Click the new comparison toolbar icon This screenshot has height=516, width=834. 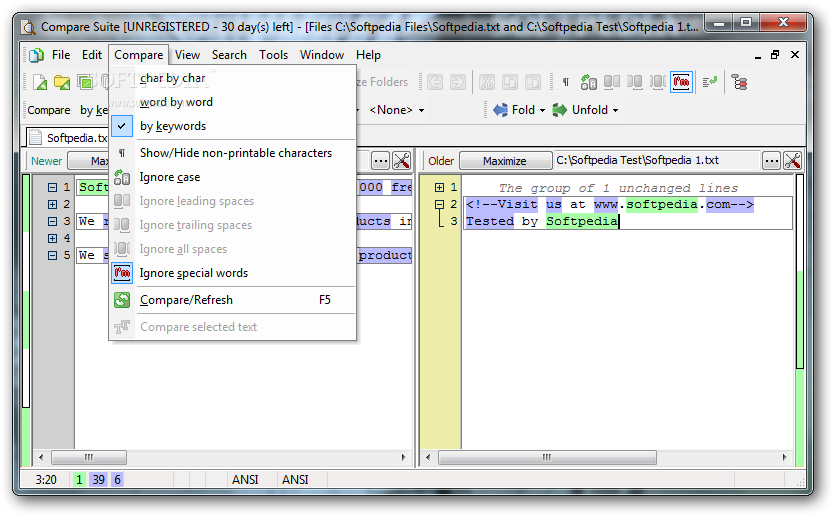coord(40,82)
